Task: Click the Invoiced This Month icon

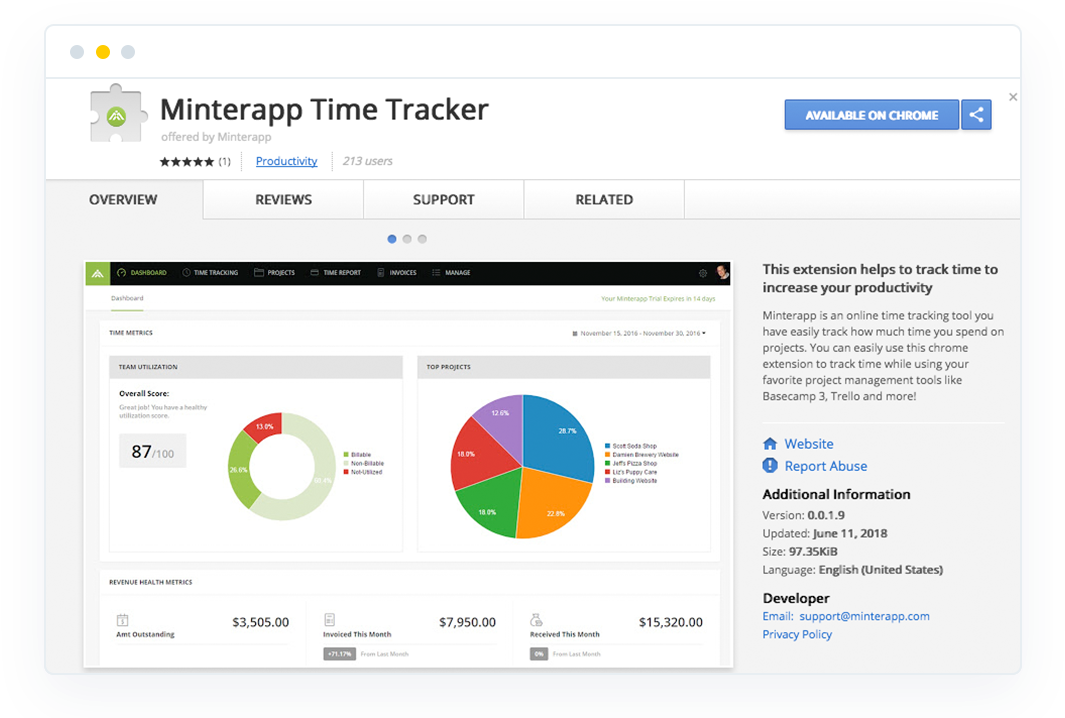Action: (x=329, y=620)
